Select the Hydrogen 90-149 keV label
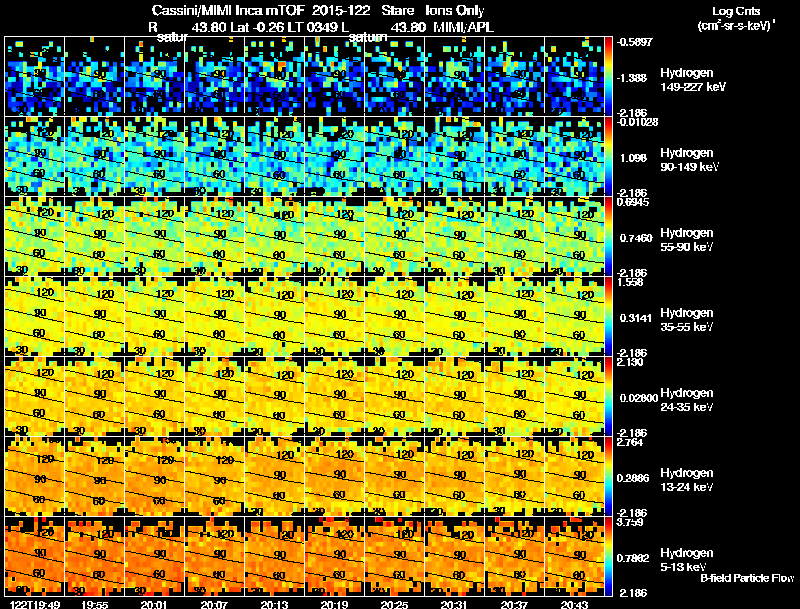 pyautogui.click(x=689, y=160)
